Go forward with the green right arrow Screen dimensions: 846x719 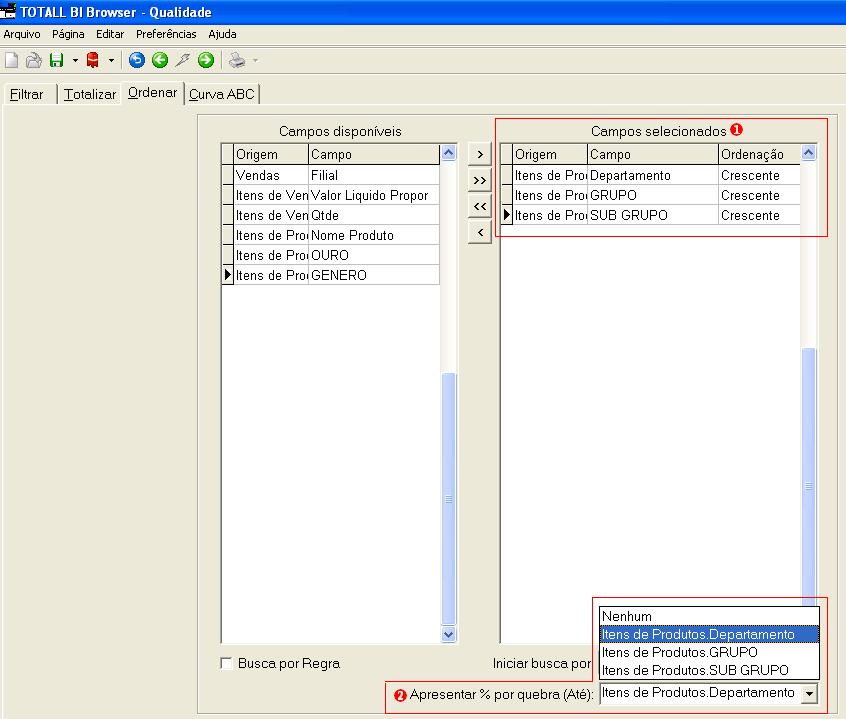[x=206, y=60]
